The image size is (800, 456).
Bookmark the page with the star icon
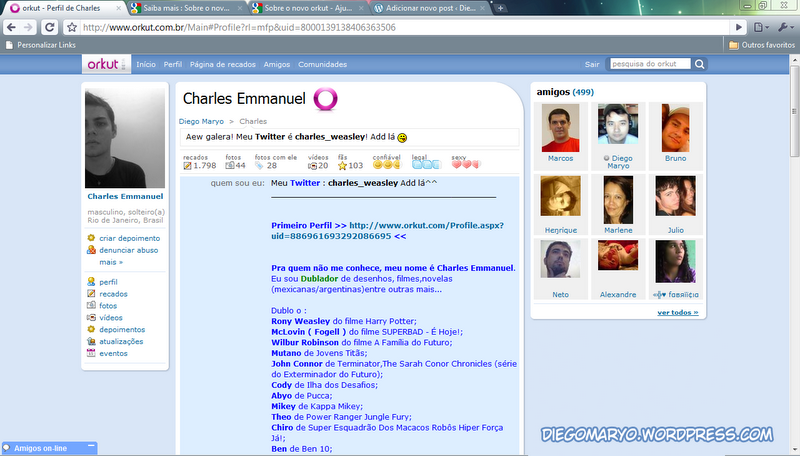[72, 27]
